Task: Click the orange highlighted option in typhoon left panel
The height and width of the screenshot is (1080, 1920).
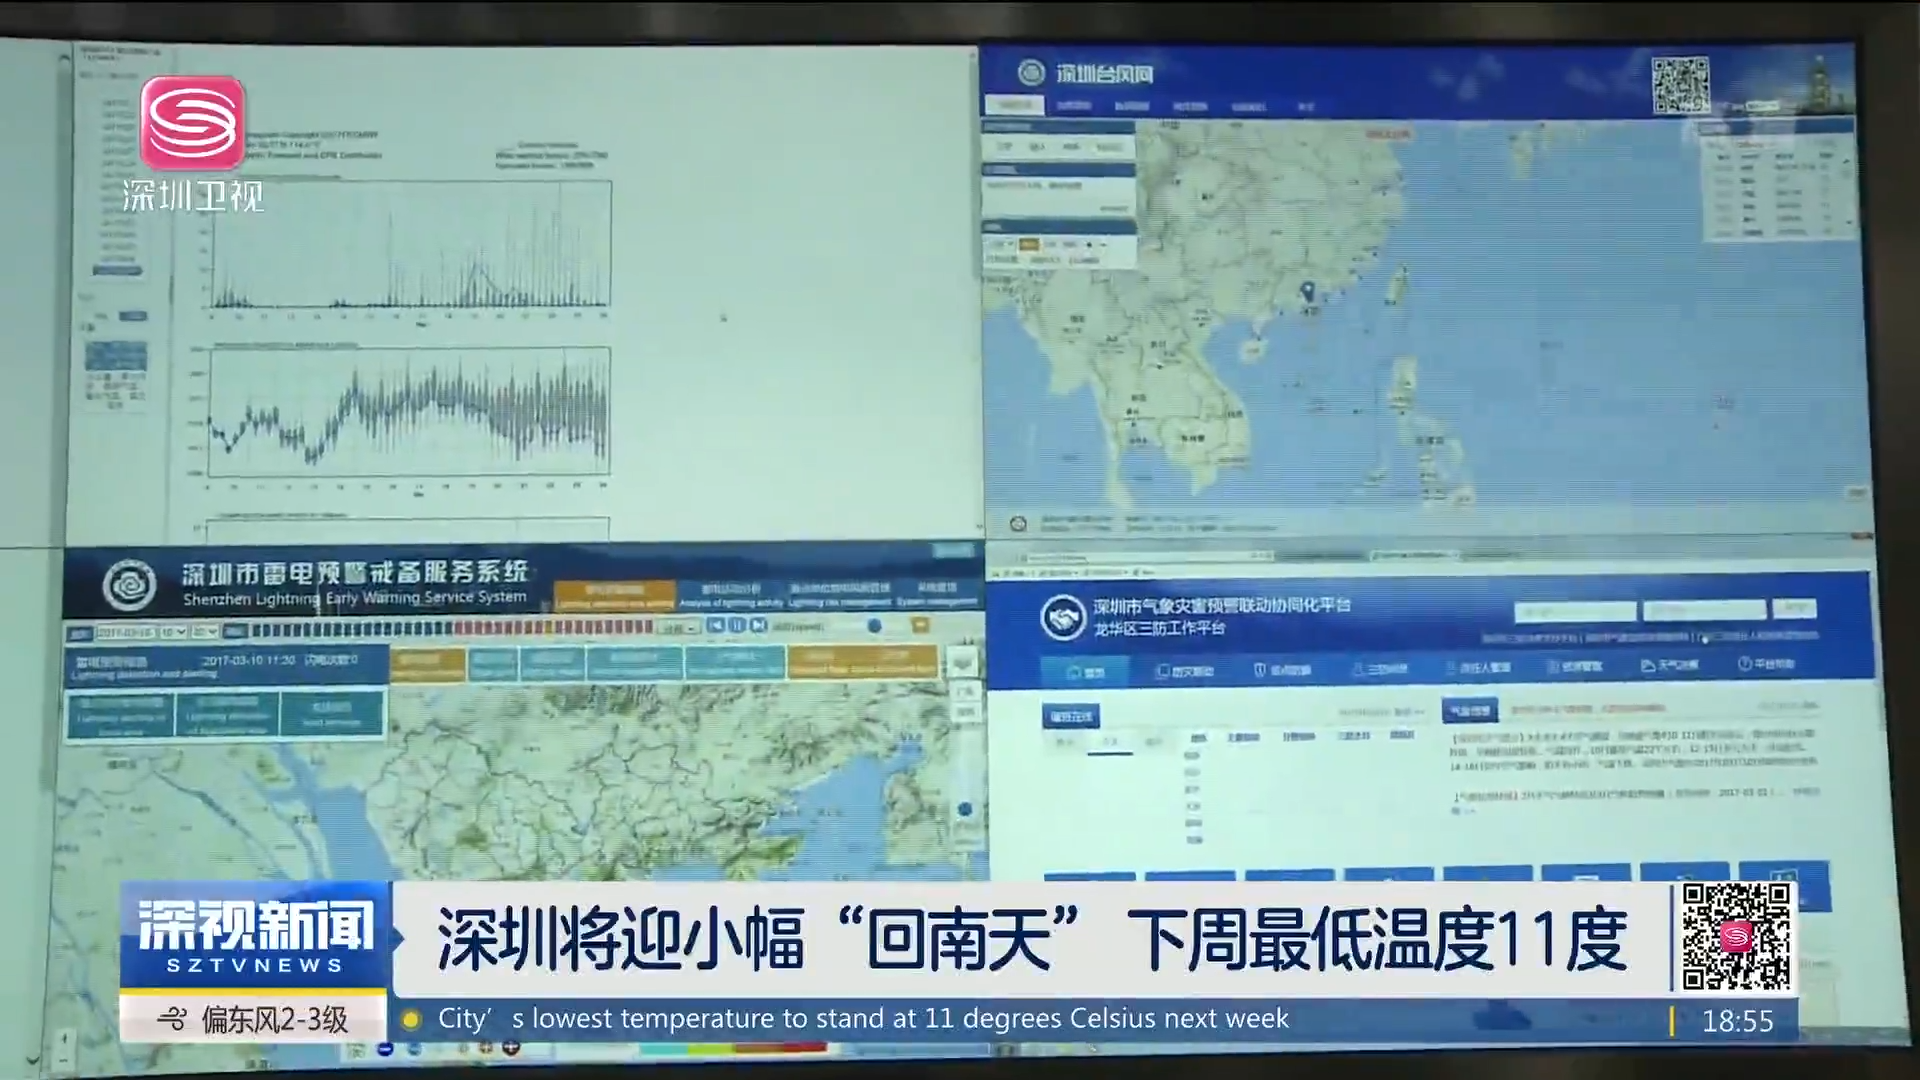Action: coord(1029,244)
